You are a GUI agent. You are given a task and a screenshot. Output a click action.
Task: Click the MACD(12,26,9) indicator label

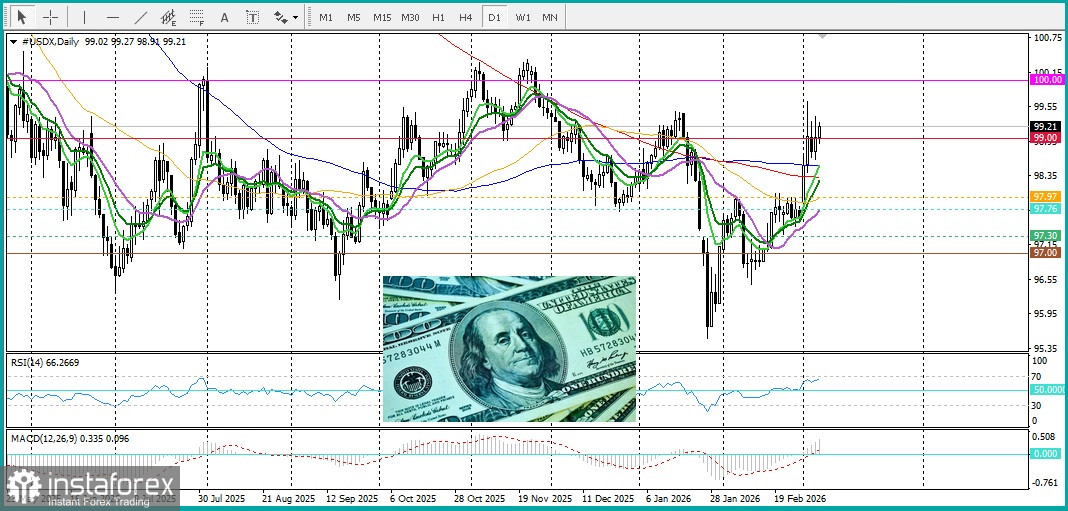[69, 438]
